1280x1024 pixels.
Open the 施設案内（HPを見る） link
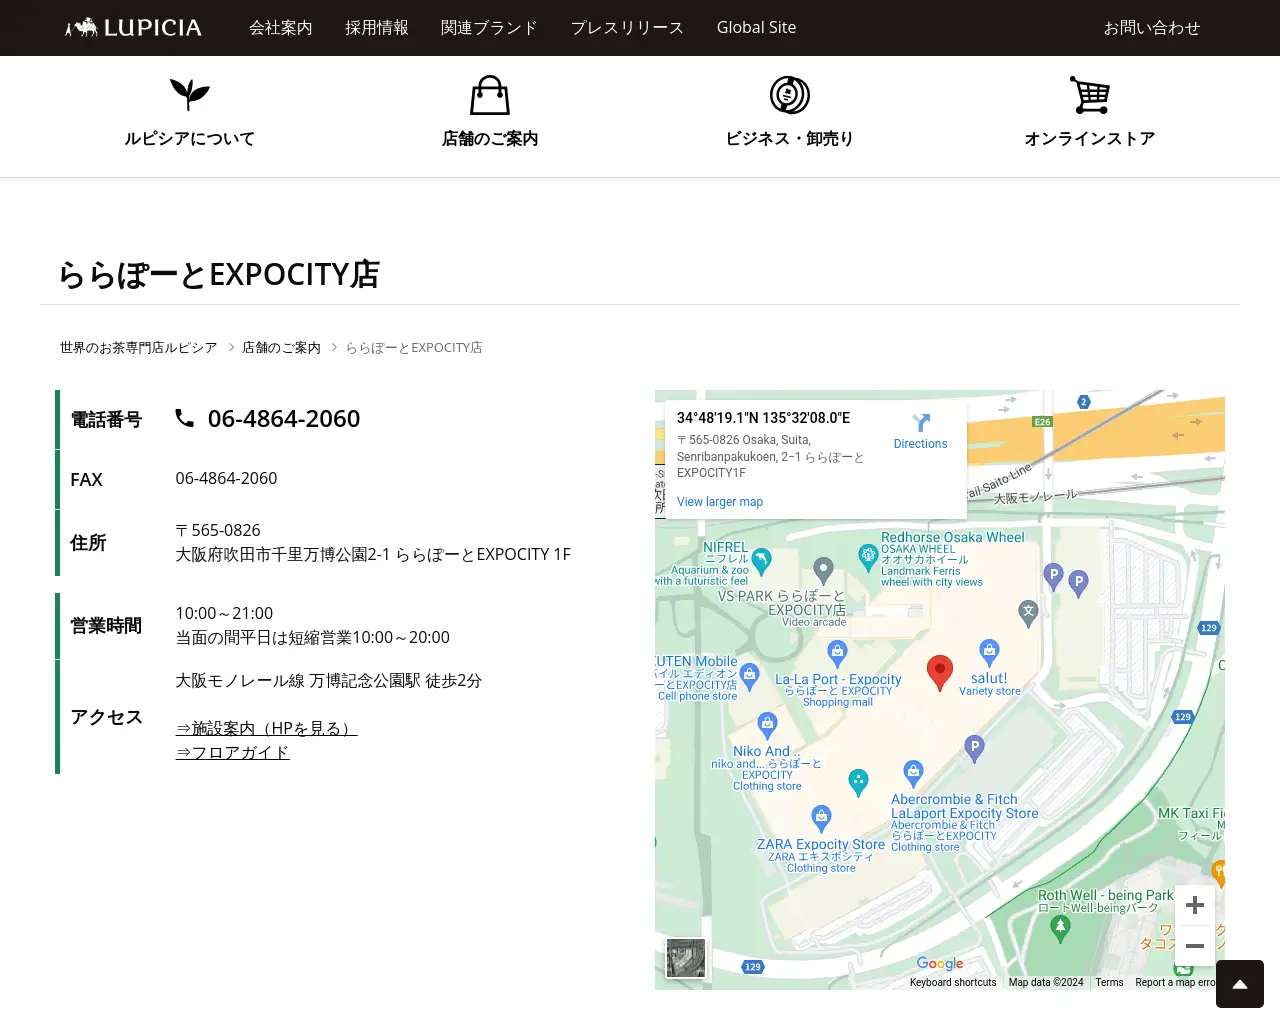[266, 728]
